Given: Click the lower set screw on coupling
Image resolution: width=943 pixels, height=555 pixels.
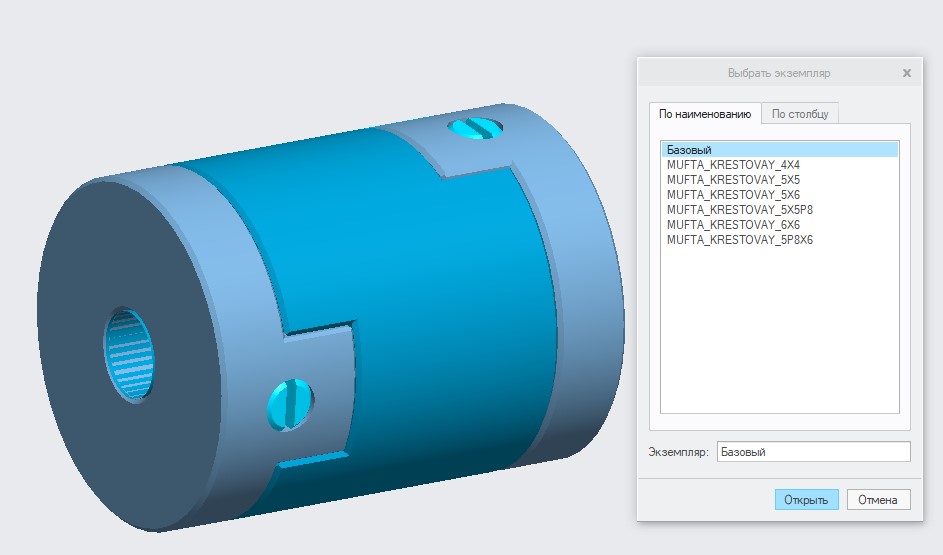Looking at the screenshot, I should coord(289,404).
